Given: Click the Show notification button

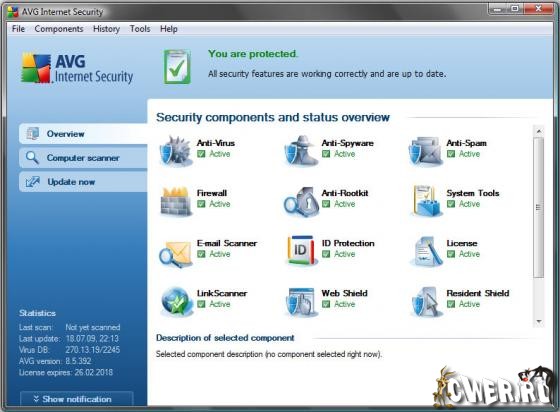Looking at the screenshot, I should tap(77, 399).
